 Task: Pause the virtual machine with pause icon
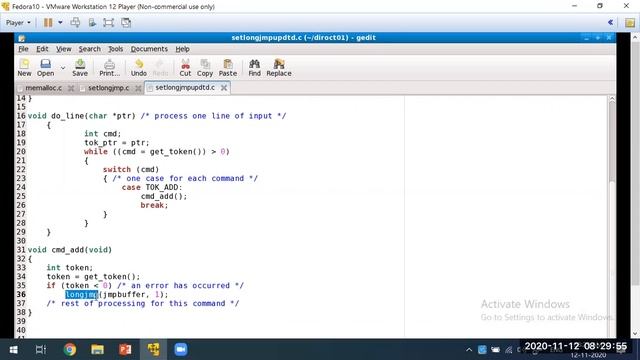pyautogui.click(x=48, y=22)
